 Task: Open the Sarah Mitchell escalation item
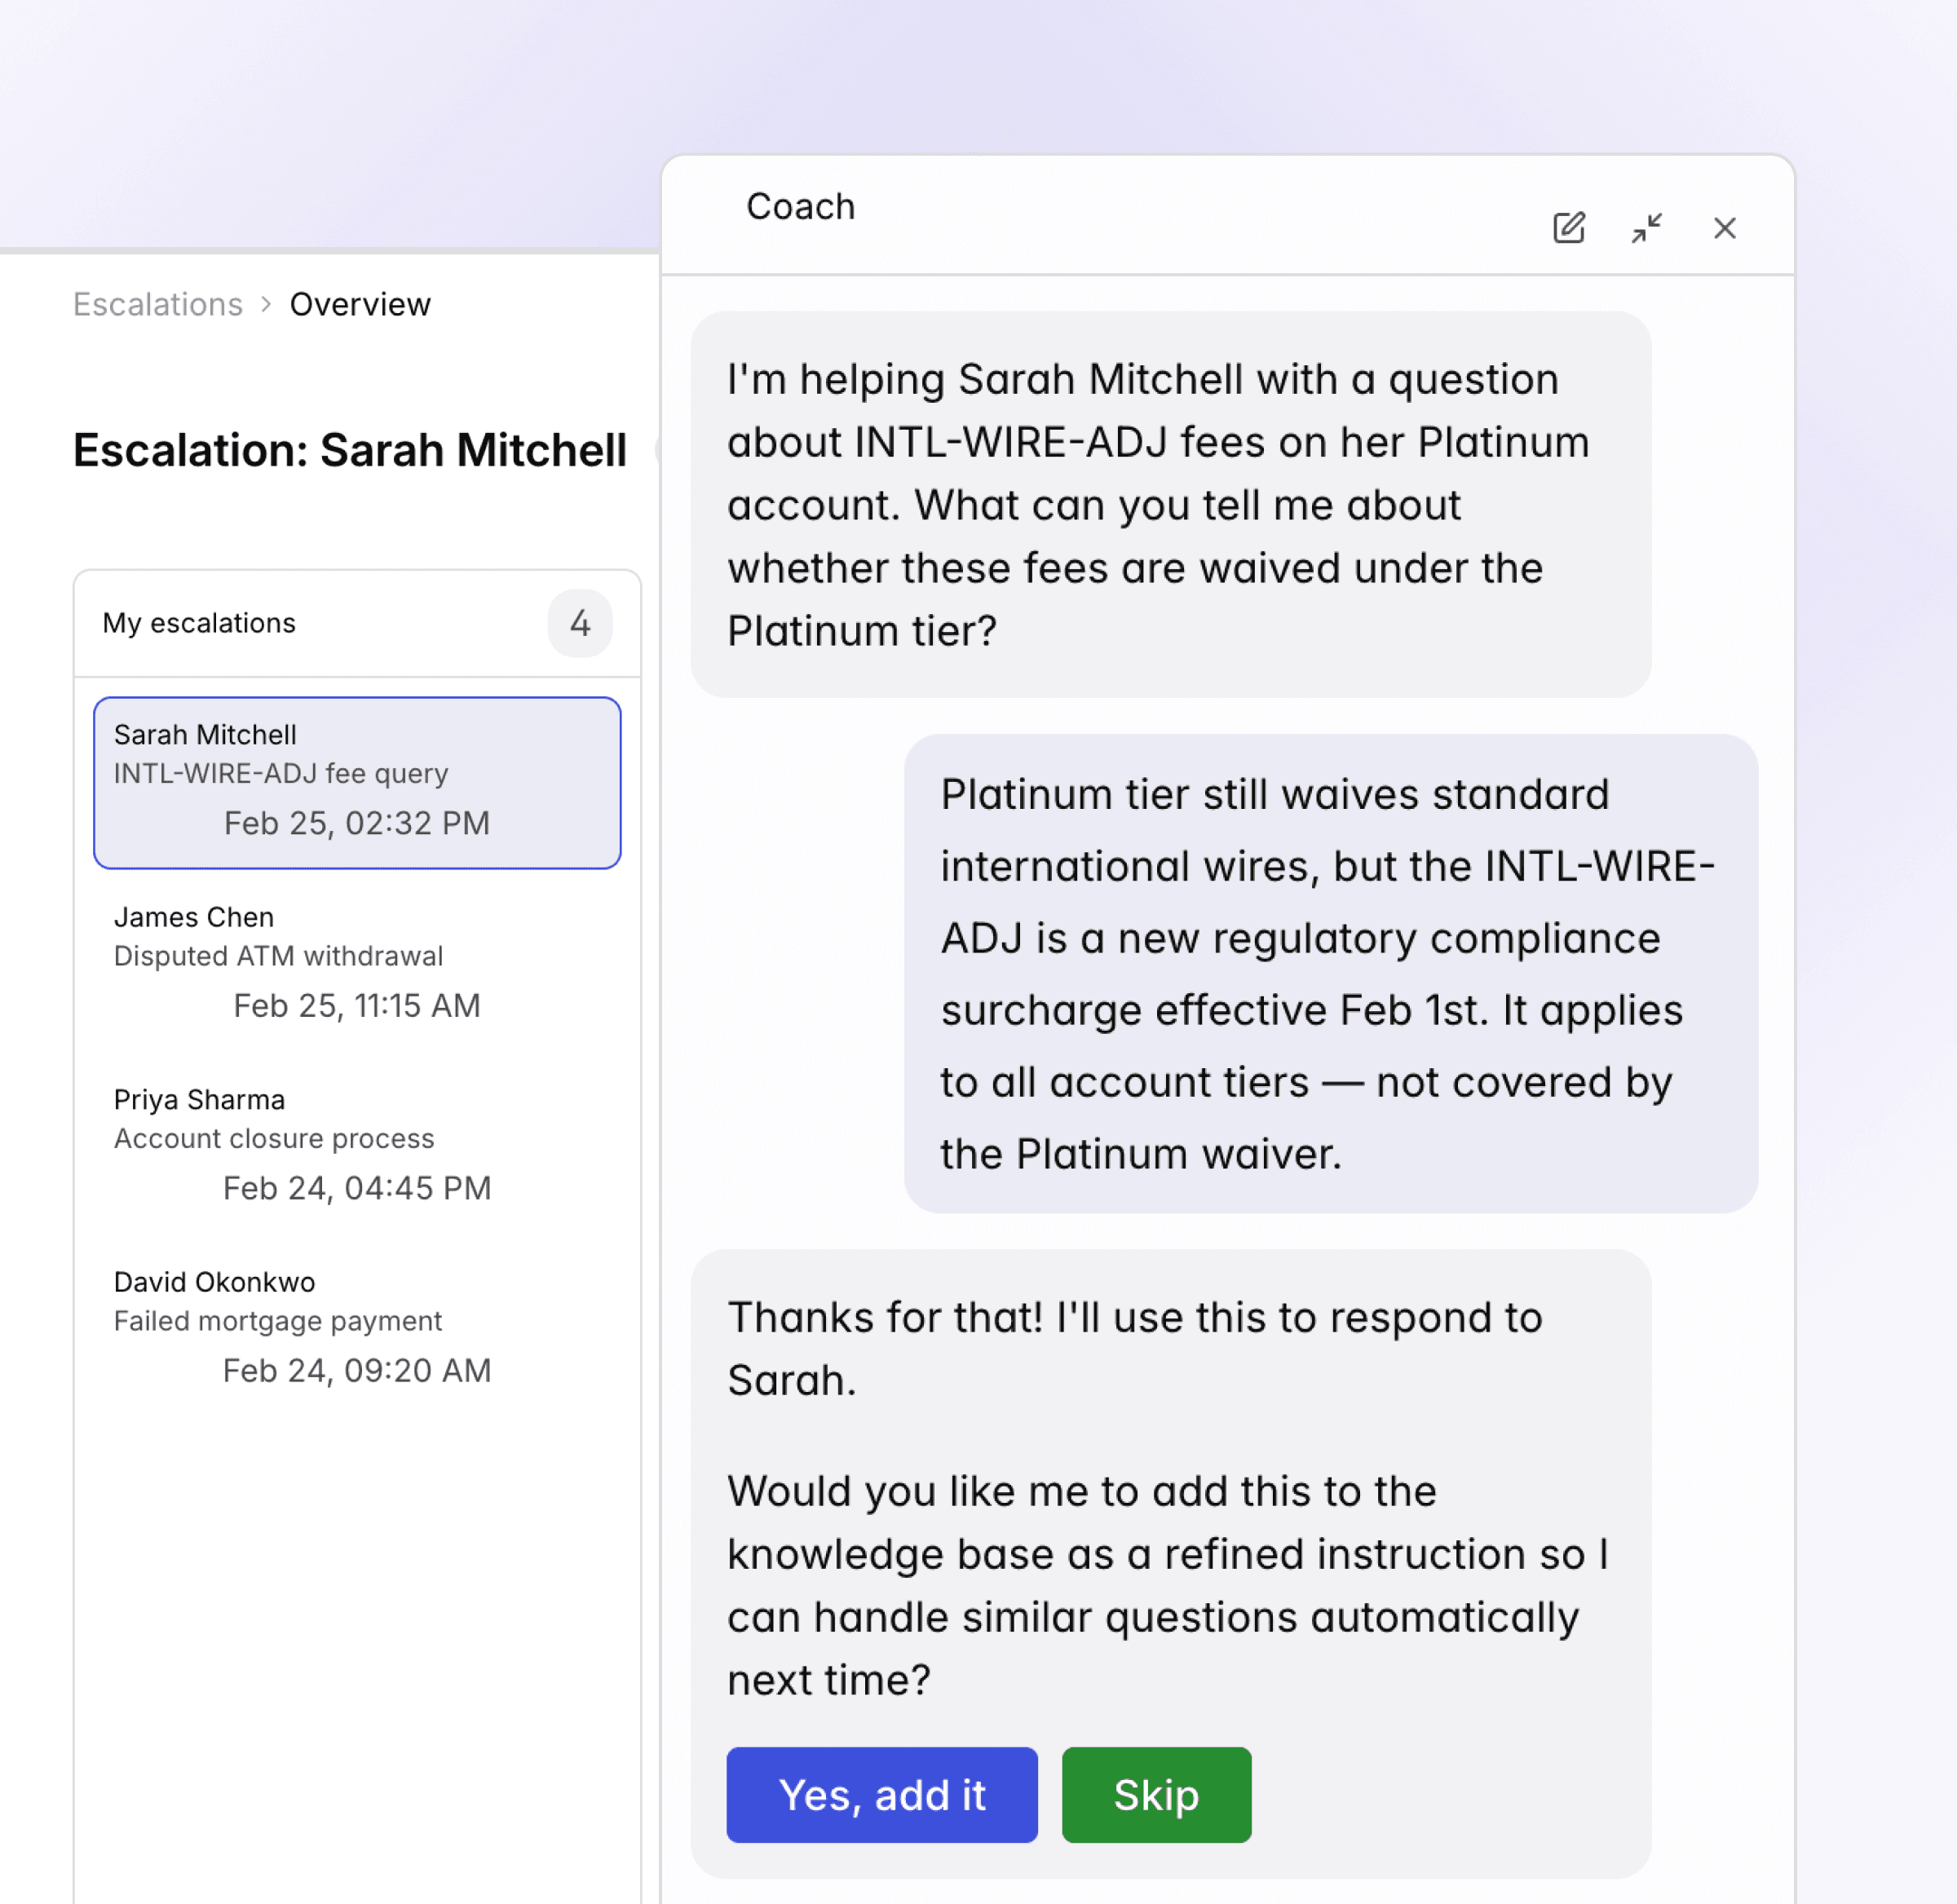point(357,782)
